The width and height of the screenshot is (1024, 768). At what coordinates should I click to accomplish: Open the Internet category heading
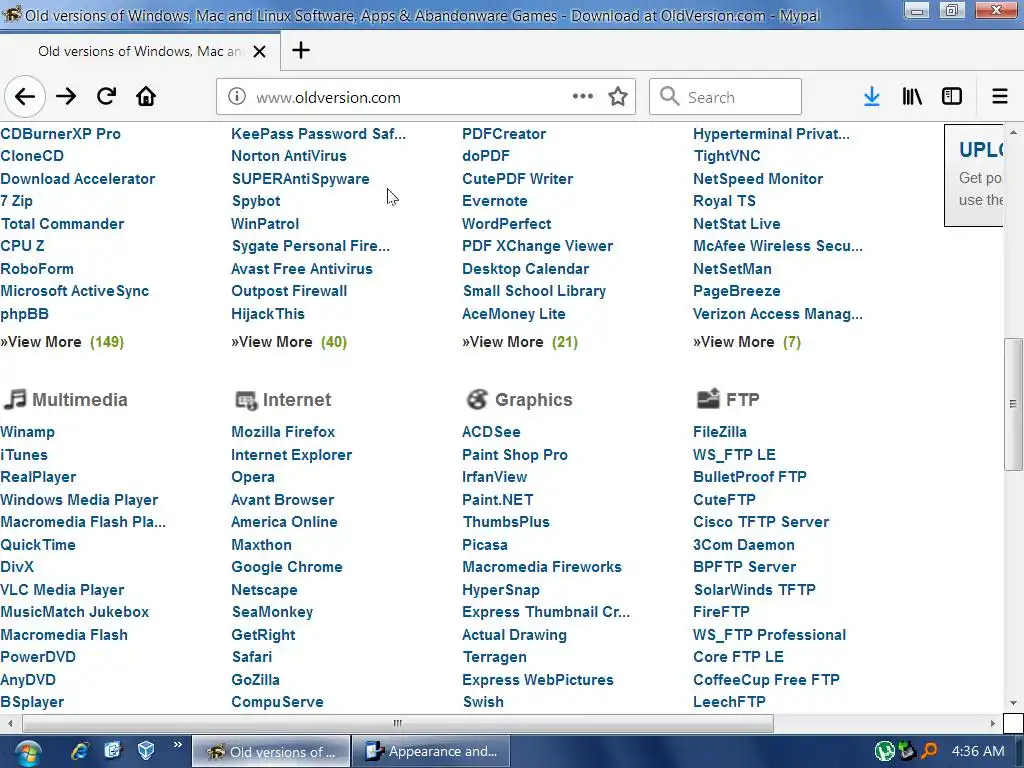click(x=297, y=400)
